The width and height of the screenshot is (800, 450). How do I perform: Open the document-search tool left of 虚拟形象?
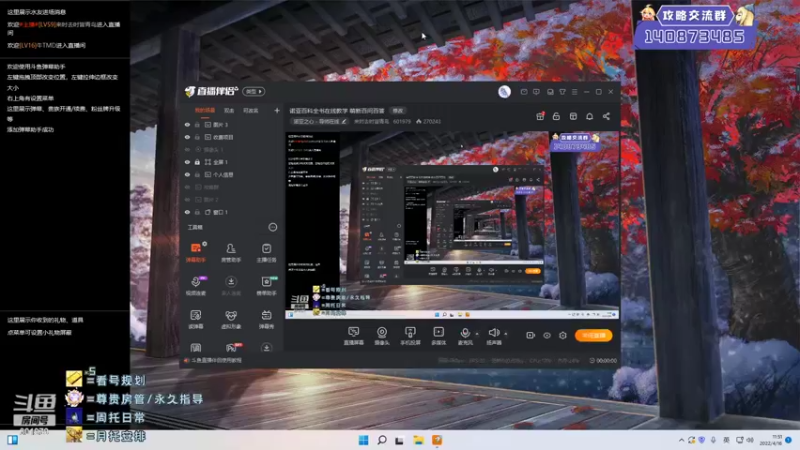click(x=195, y=319)
